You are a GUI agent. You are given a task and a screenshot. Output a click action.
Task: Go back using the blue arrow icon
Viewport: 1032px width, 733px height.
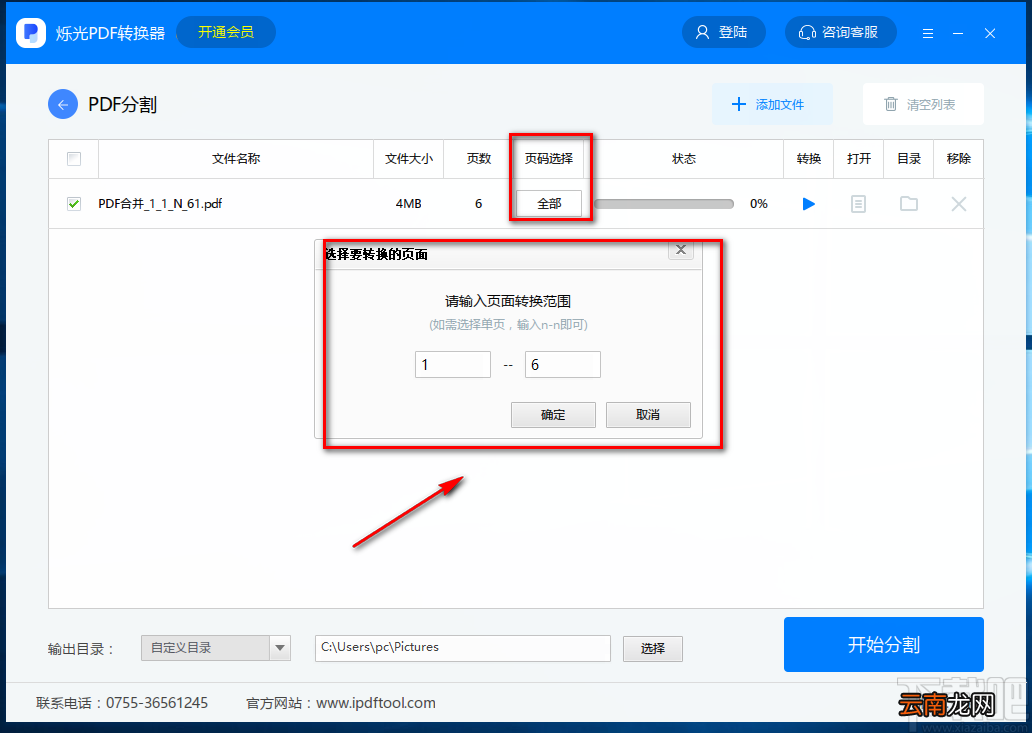[x=63, y=104]
